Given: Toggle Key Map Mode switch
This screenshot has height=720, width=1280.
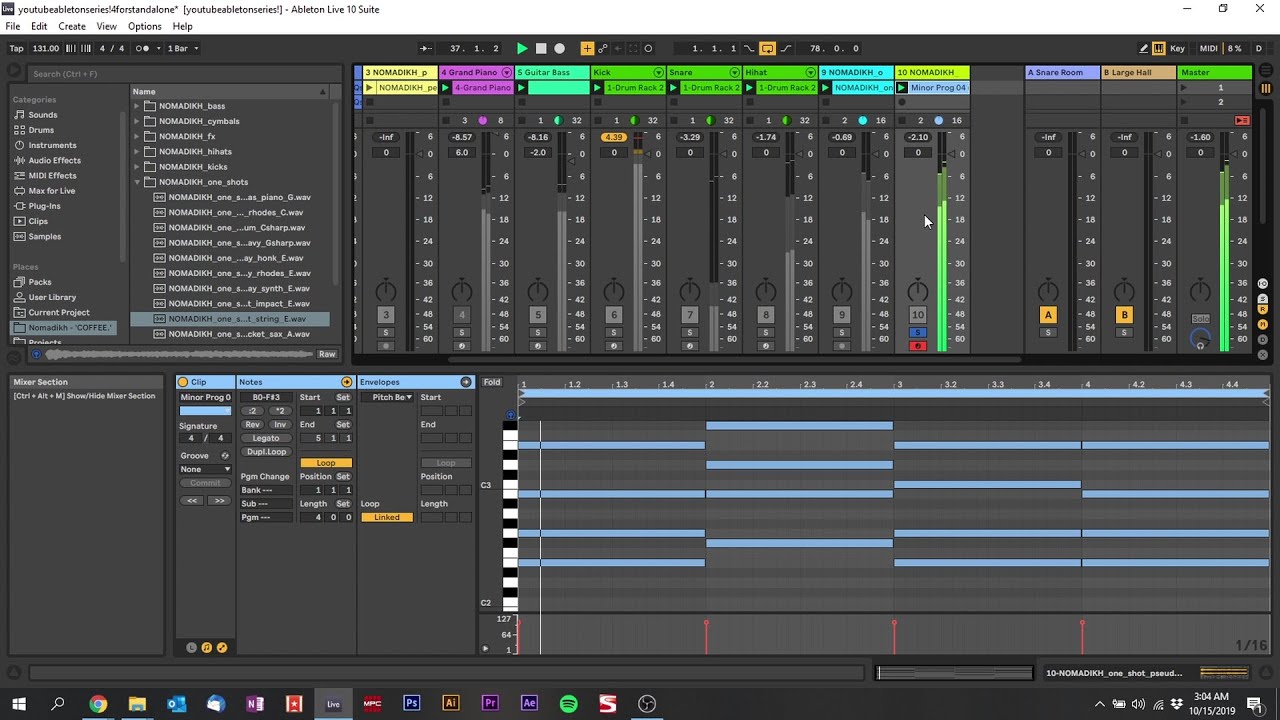Looking at the screenshot, I should (x=1178, y=48).
